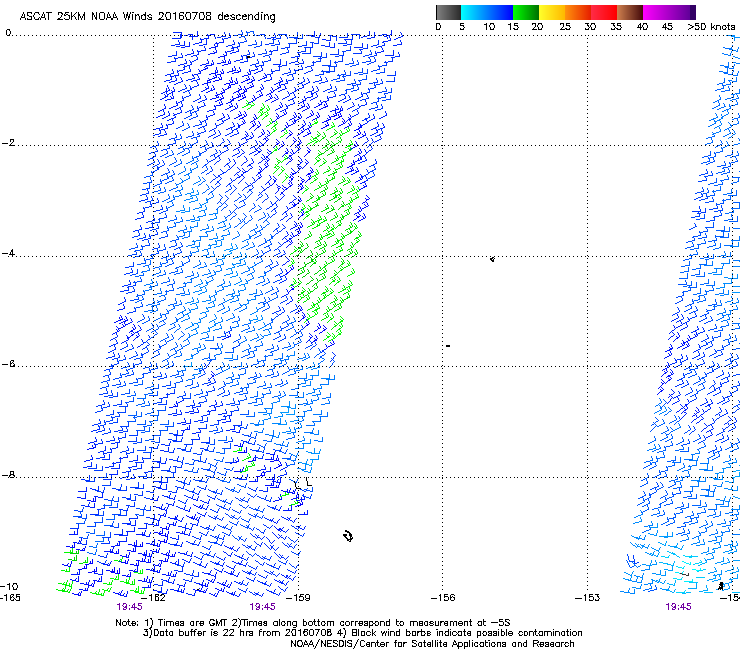Image resolution: width=740 pixels, height=650 pixels.
Task: Click the '25' legend tick label
Action: tap(565, 27)
